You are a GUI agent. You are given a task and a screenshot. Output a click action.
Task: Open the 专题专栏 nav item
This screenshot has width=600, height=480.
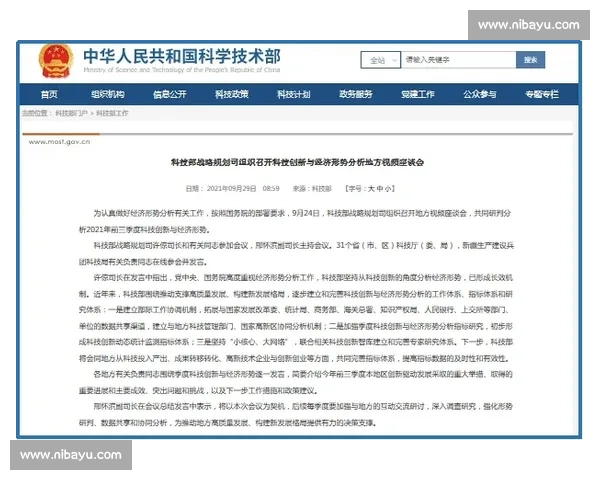coord(542,94)
